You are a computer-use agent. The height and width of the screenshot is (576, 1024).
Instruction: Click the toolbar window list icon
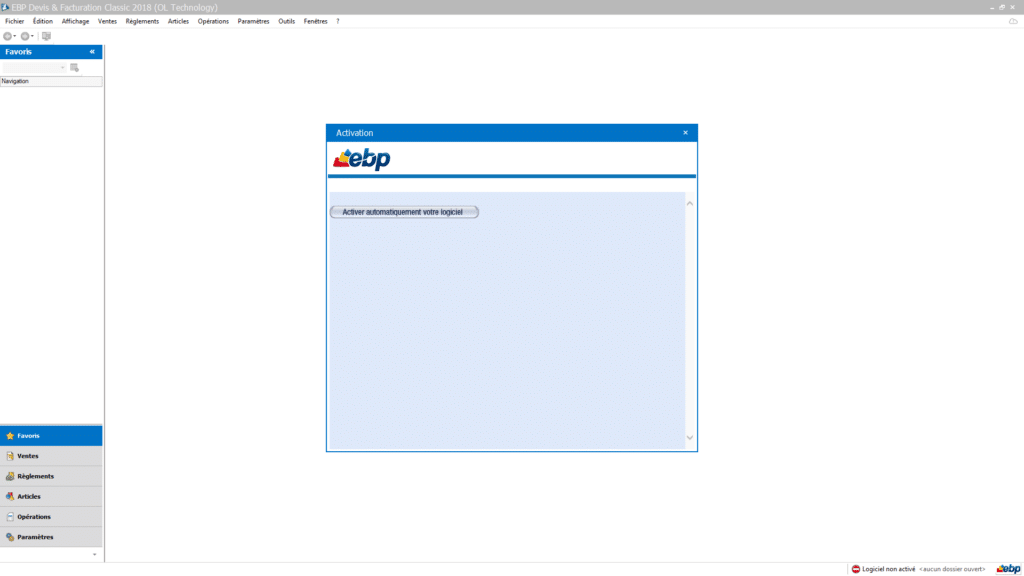[46, 37]
